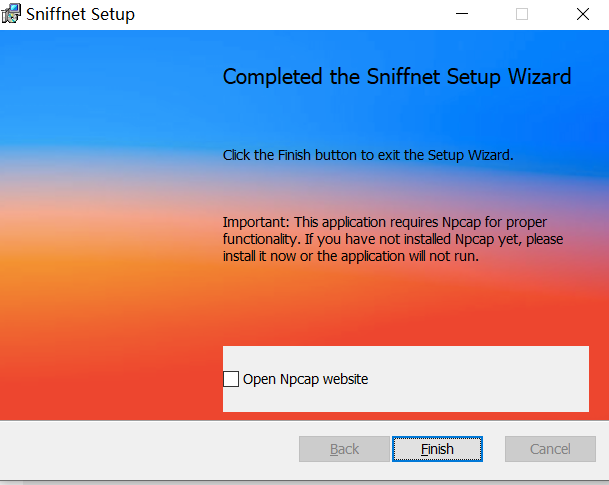Click the empty footer area left of Back
Image resolution: width=609 pixels, height=485 pixels.
click(150, 450)
